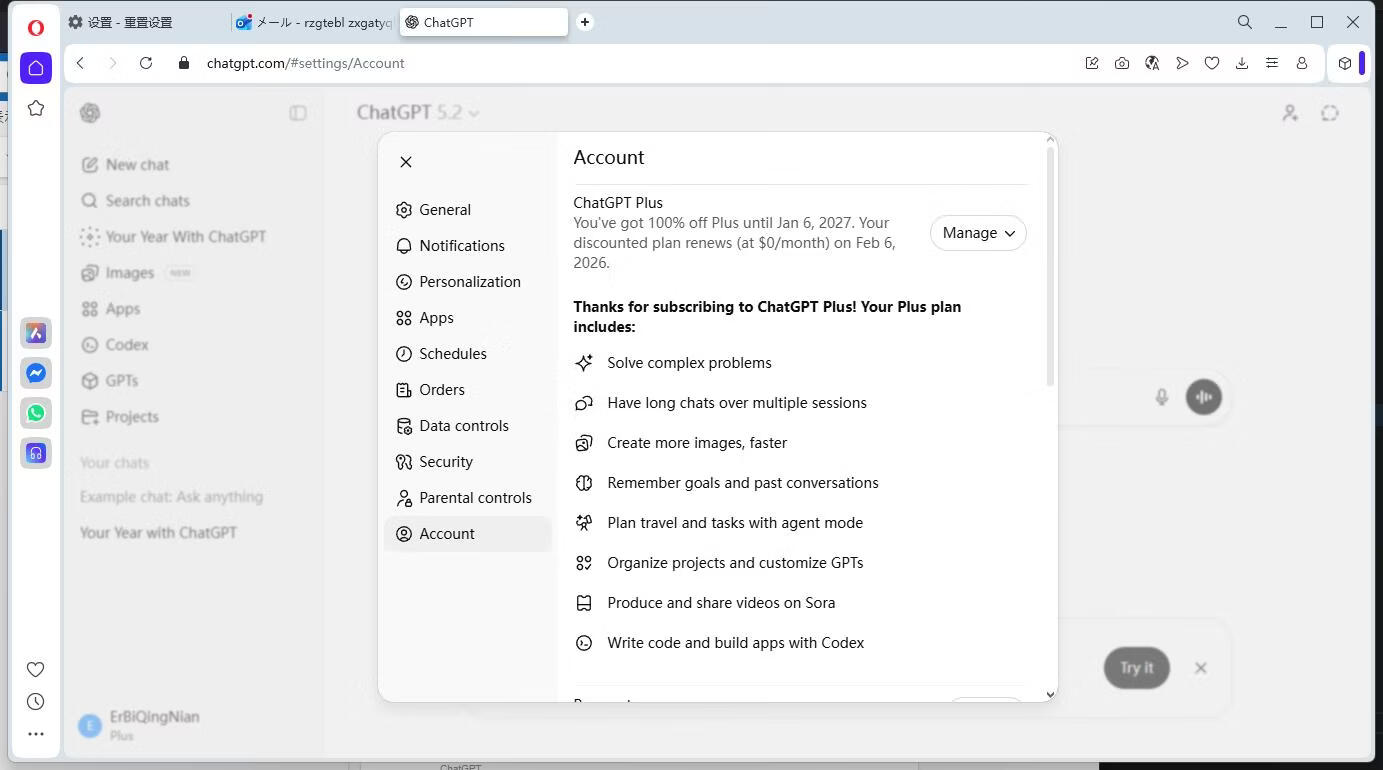Click the browser tab search icon

pyautogui.click(x=1245, y=22)
